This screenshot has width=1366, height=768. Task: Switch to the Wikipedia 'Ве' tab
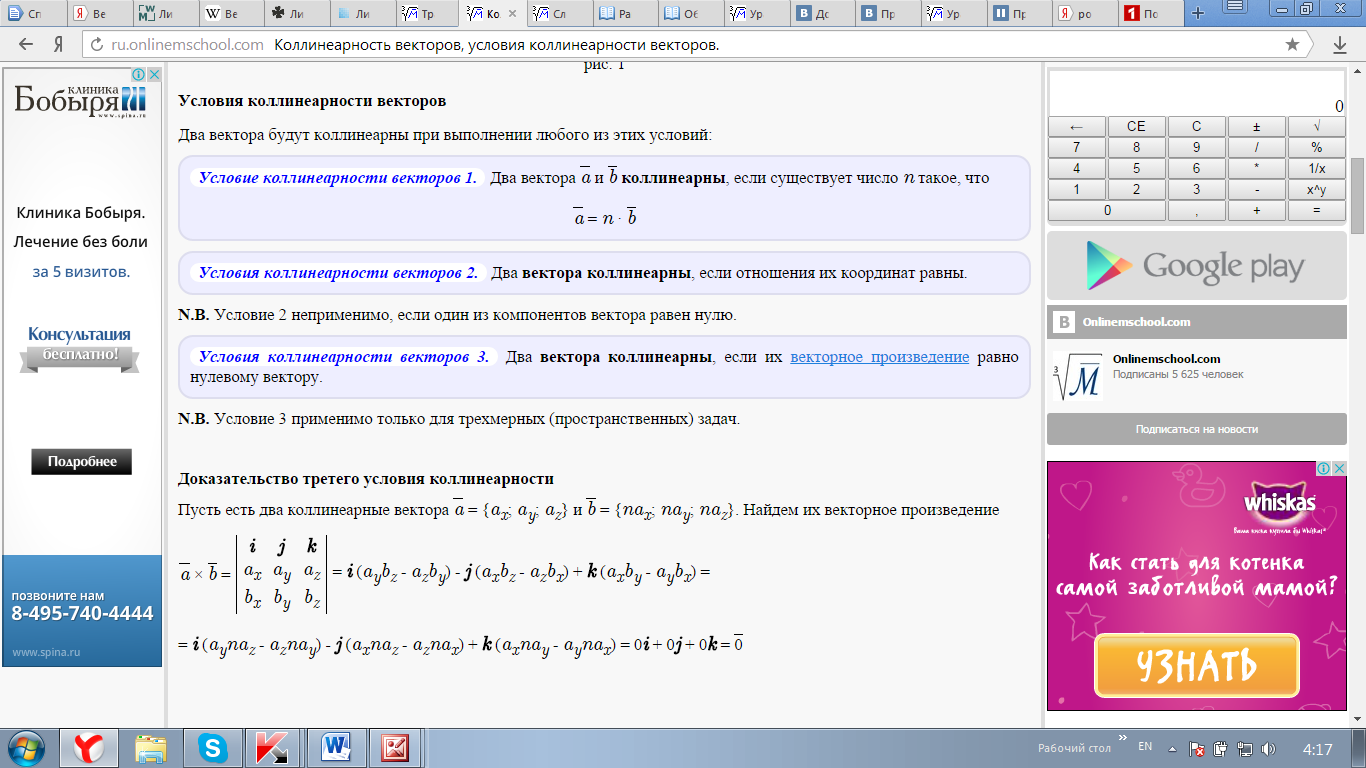click(230, 14)
